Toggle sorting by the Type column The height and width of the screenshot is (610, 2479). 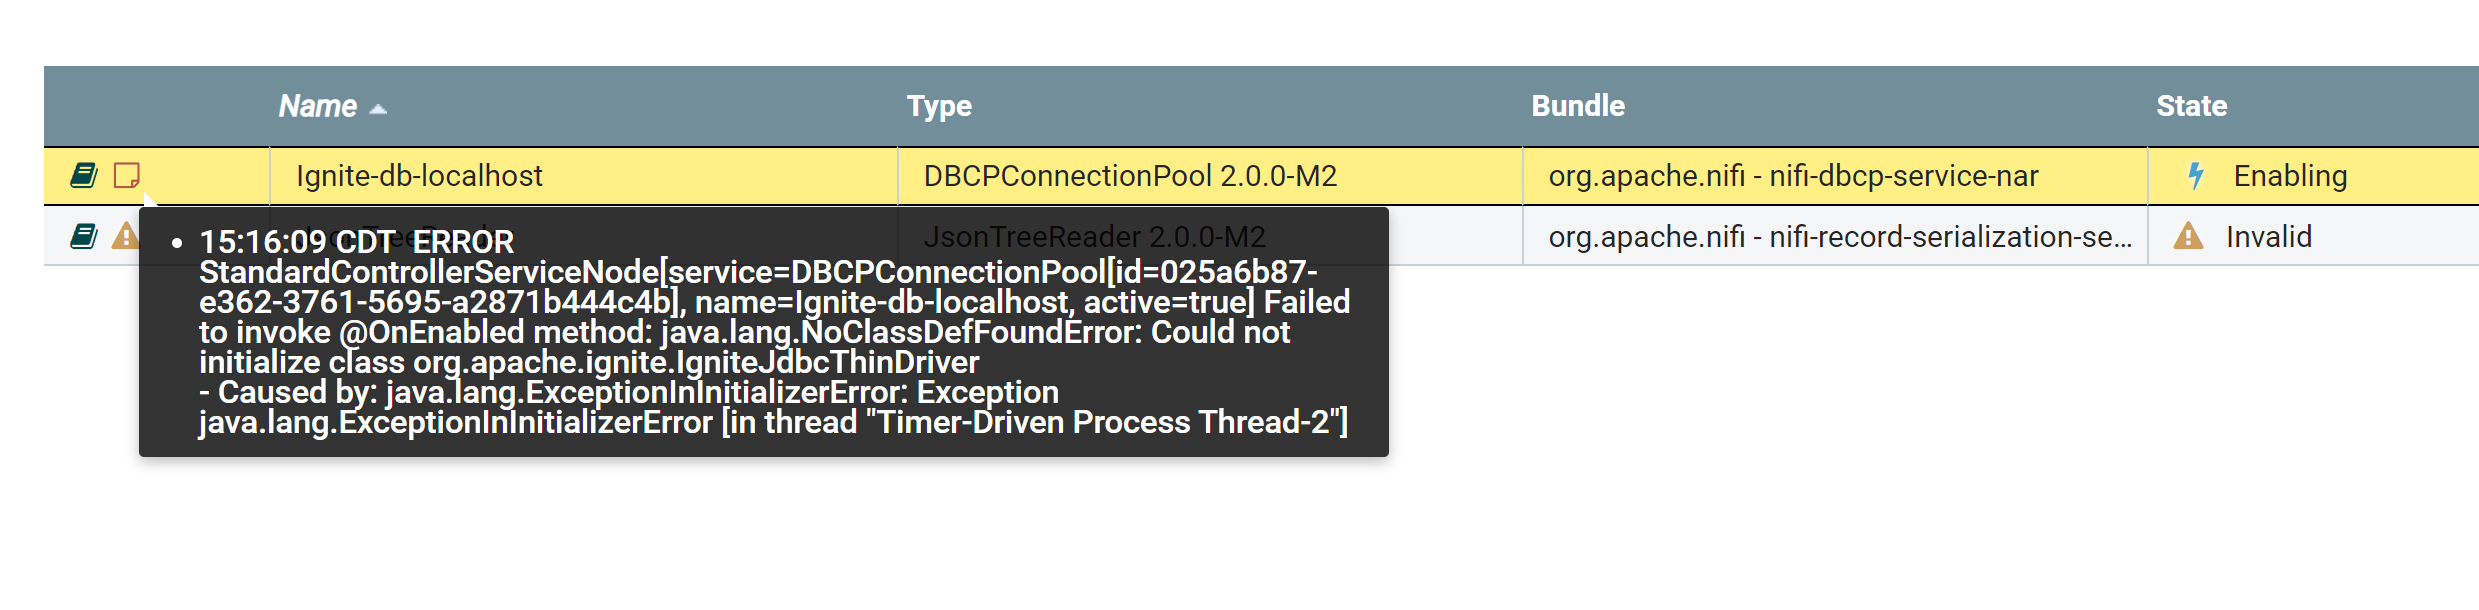[x=939, y=105]
